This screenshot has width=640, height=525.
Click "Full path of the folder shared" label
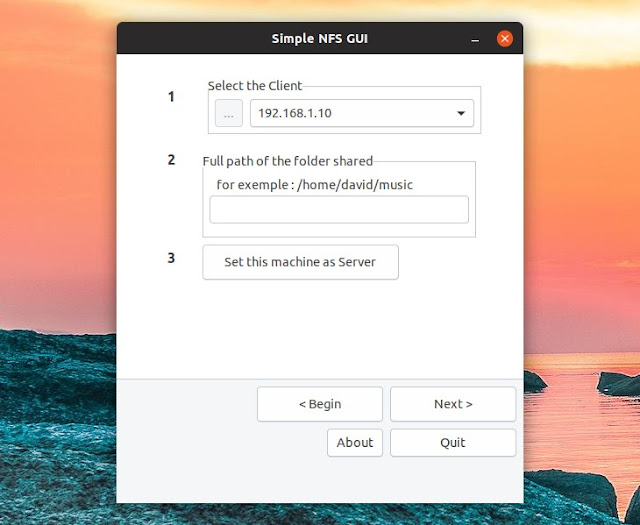point(288,161)
